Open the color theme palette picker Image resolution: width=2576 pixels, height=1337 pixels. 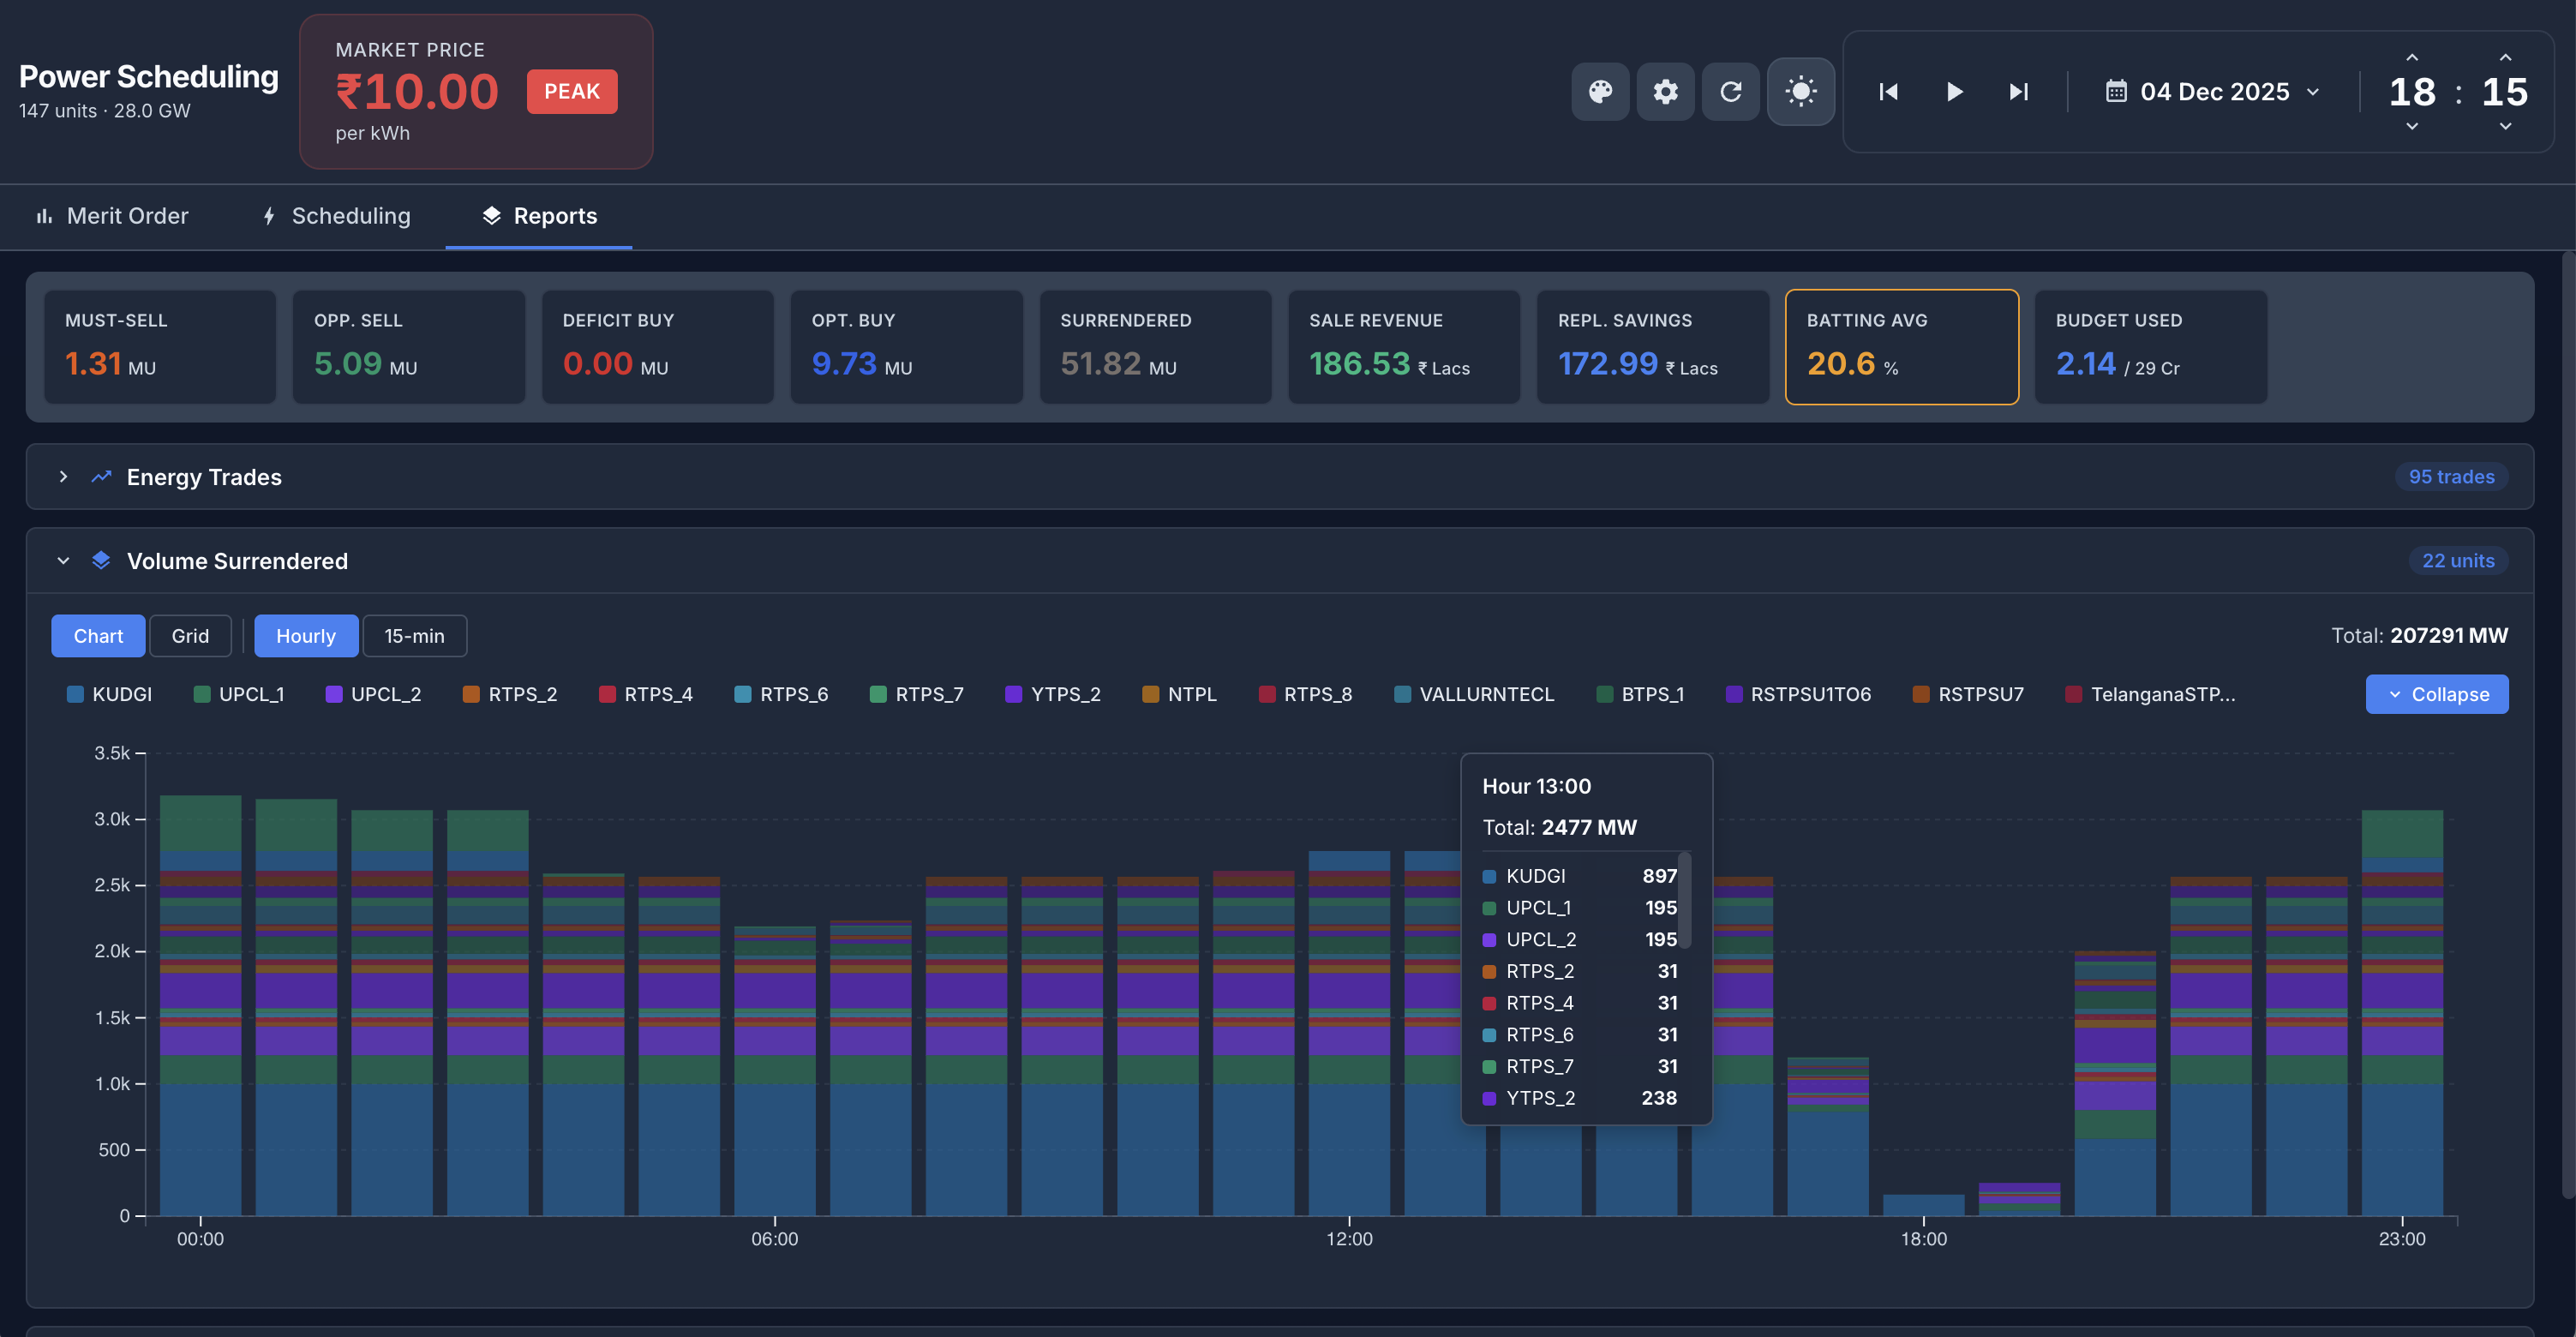pos(1600,91)
